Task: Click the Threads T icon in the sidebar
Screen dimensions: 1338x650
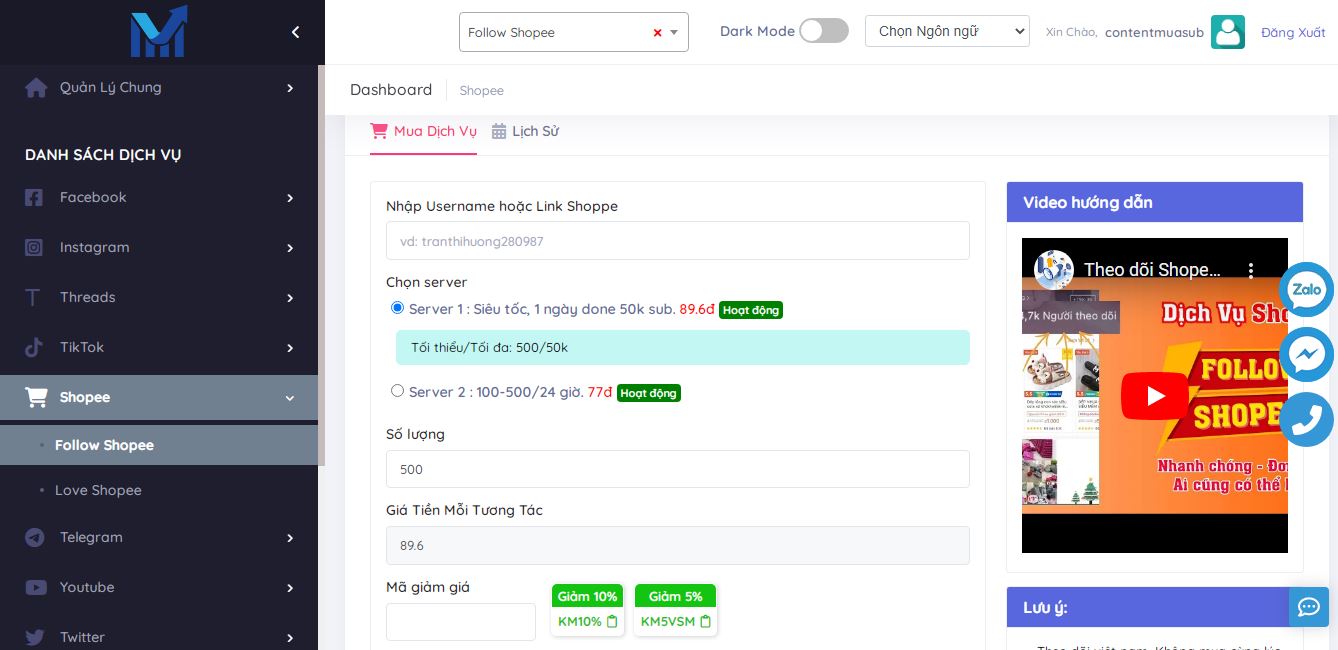Action: point(33,298)
